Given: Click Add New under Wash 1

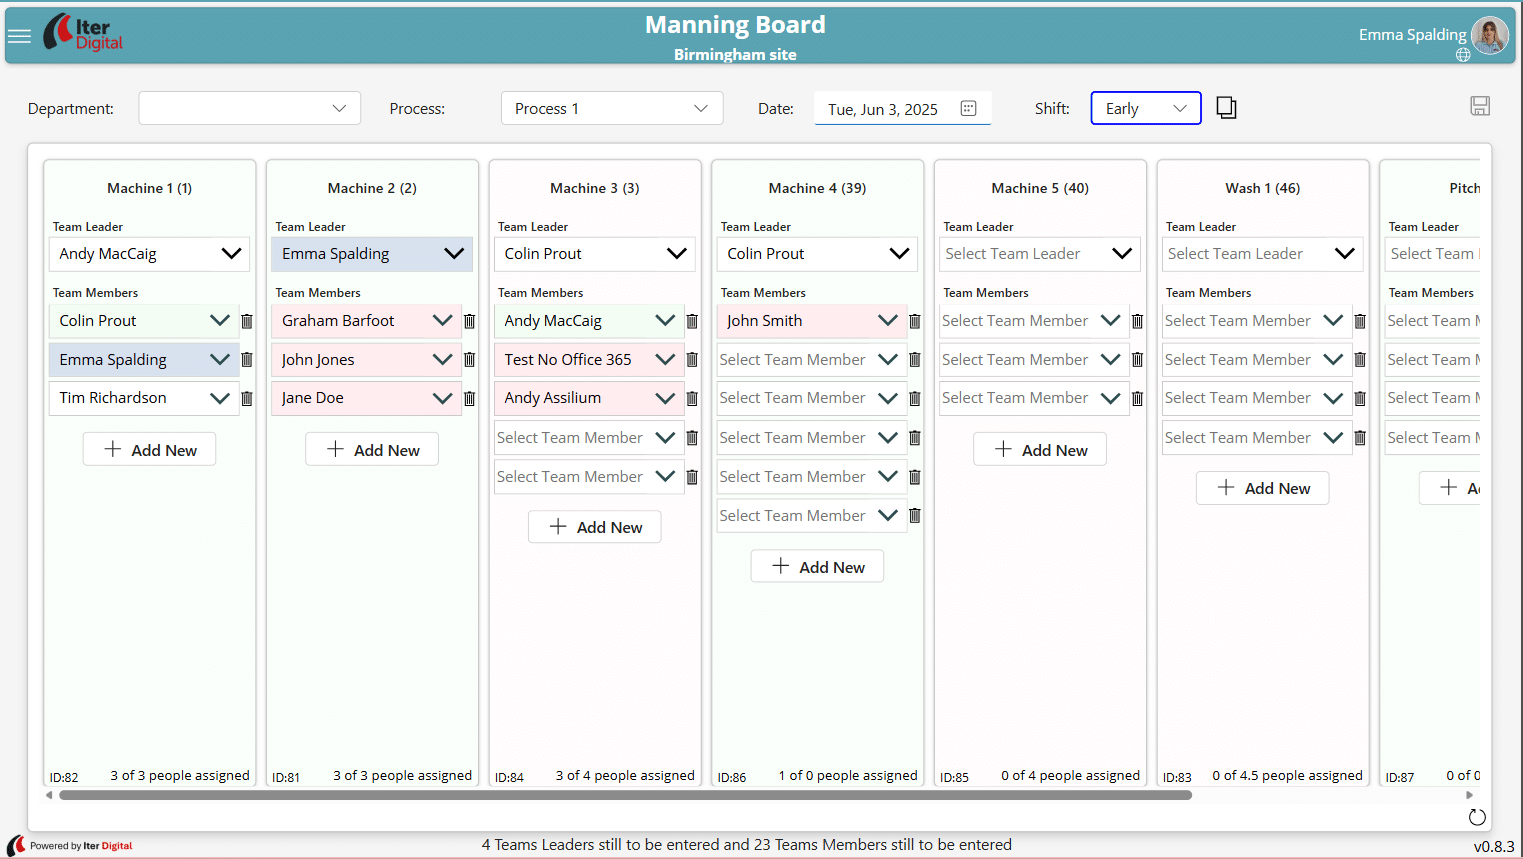Looking at the screenshot, I should [x=1262, y=488].
